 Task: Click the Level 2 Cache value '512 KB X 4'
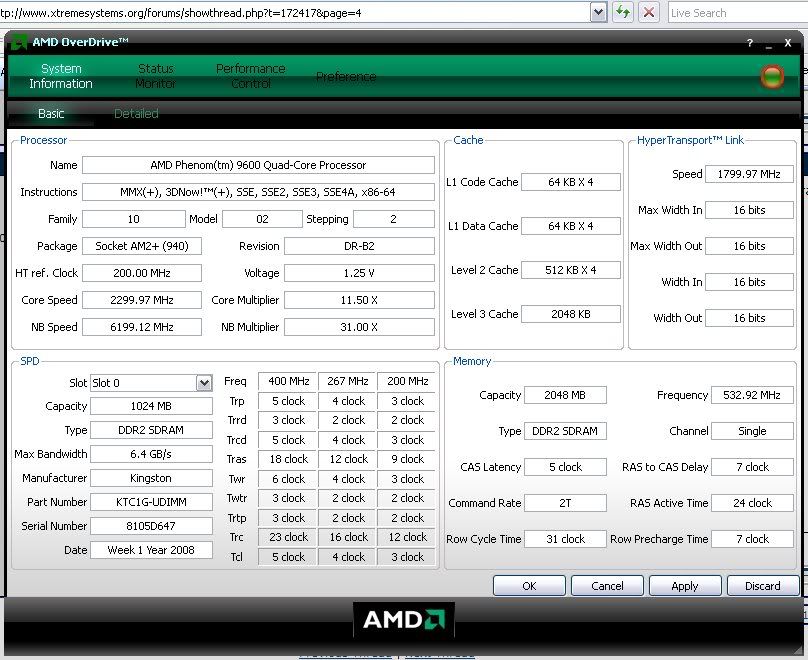(571, 270)
